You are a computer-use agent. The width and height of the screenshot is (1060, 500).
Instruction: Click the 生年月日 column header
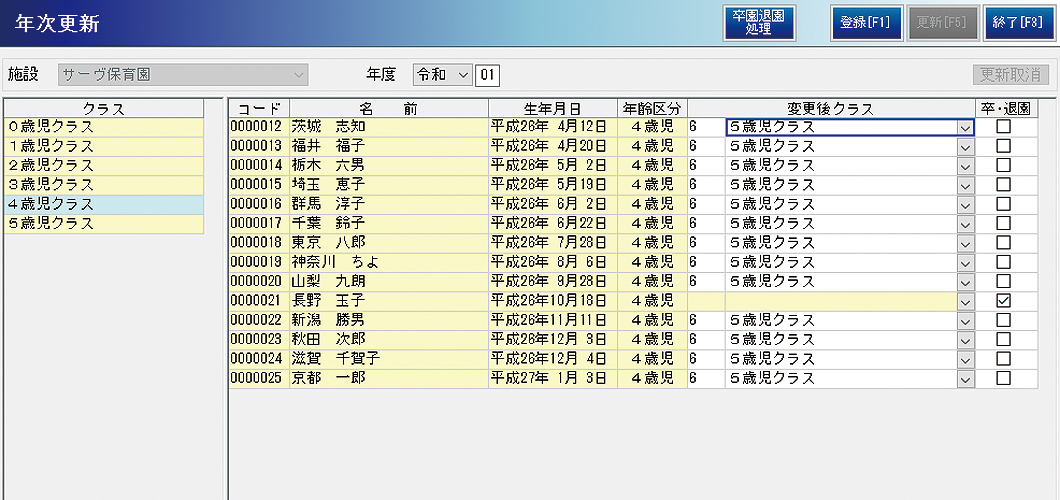click(552, 108)
